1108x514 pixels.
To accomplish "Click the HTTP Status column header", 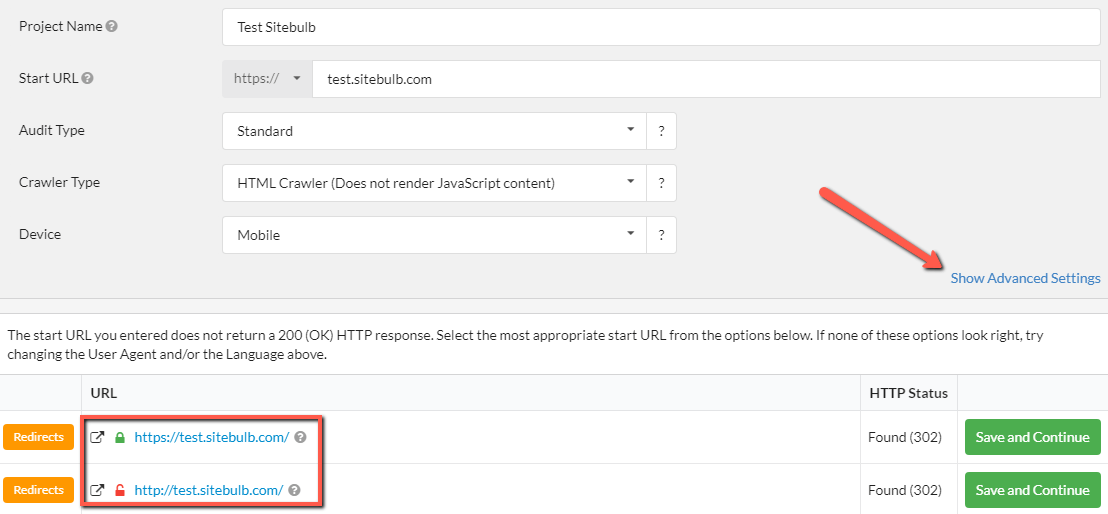I will point(909,392).
